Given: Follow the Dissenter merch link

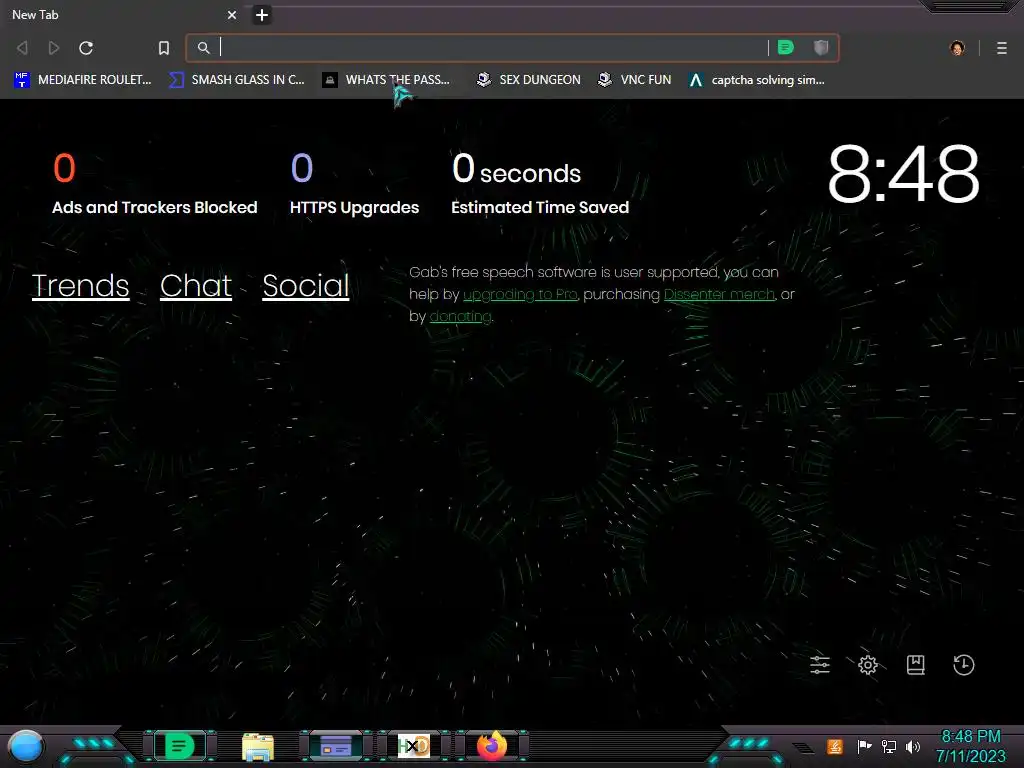Looking at the screenshot, I should (719, 295).
